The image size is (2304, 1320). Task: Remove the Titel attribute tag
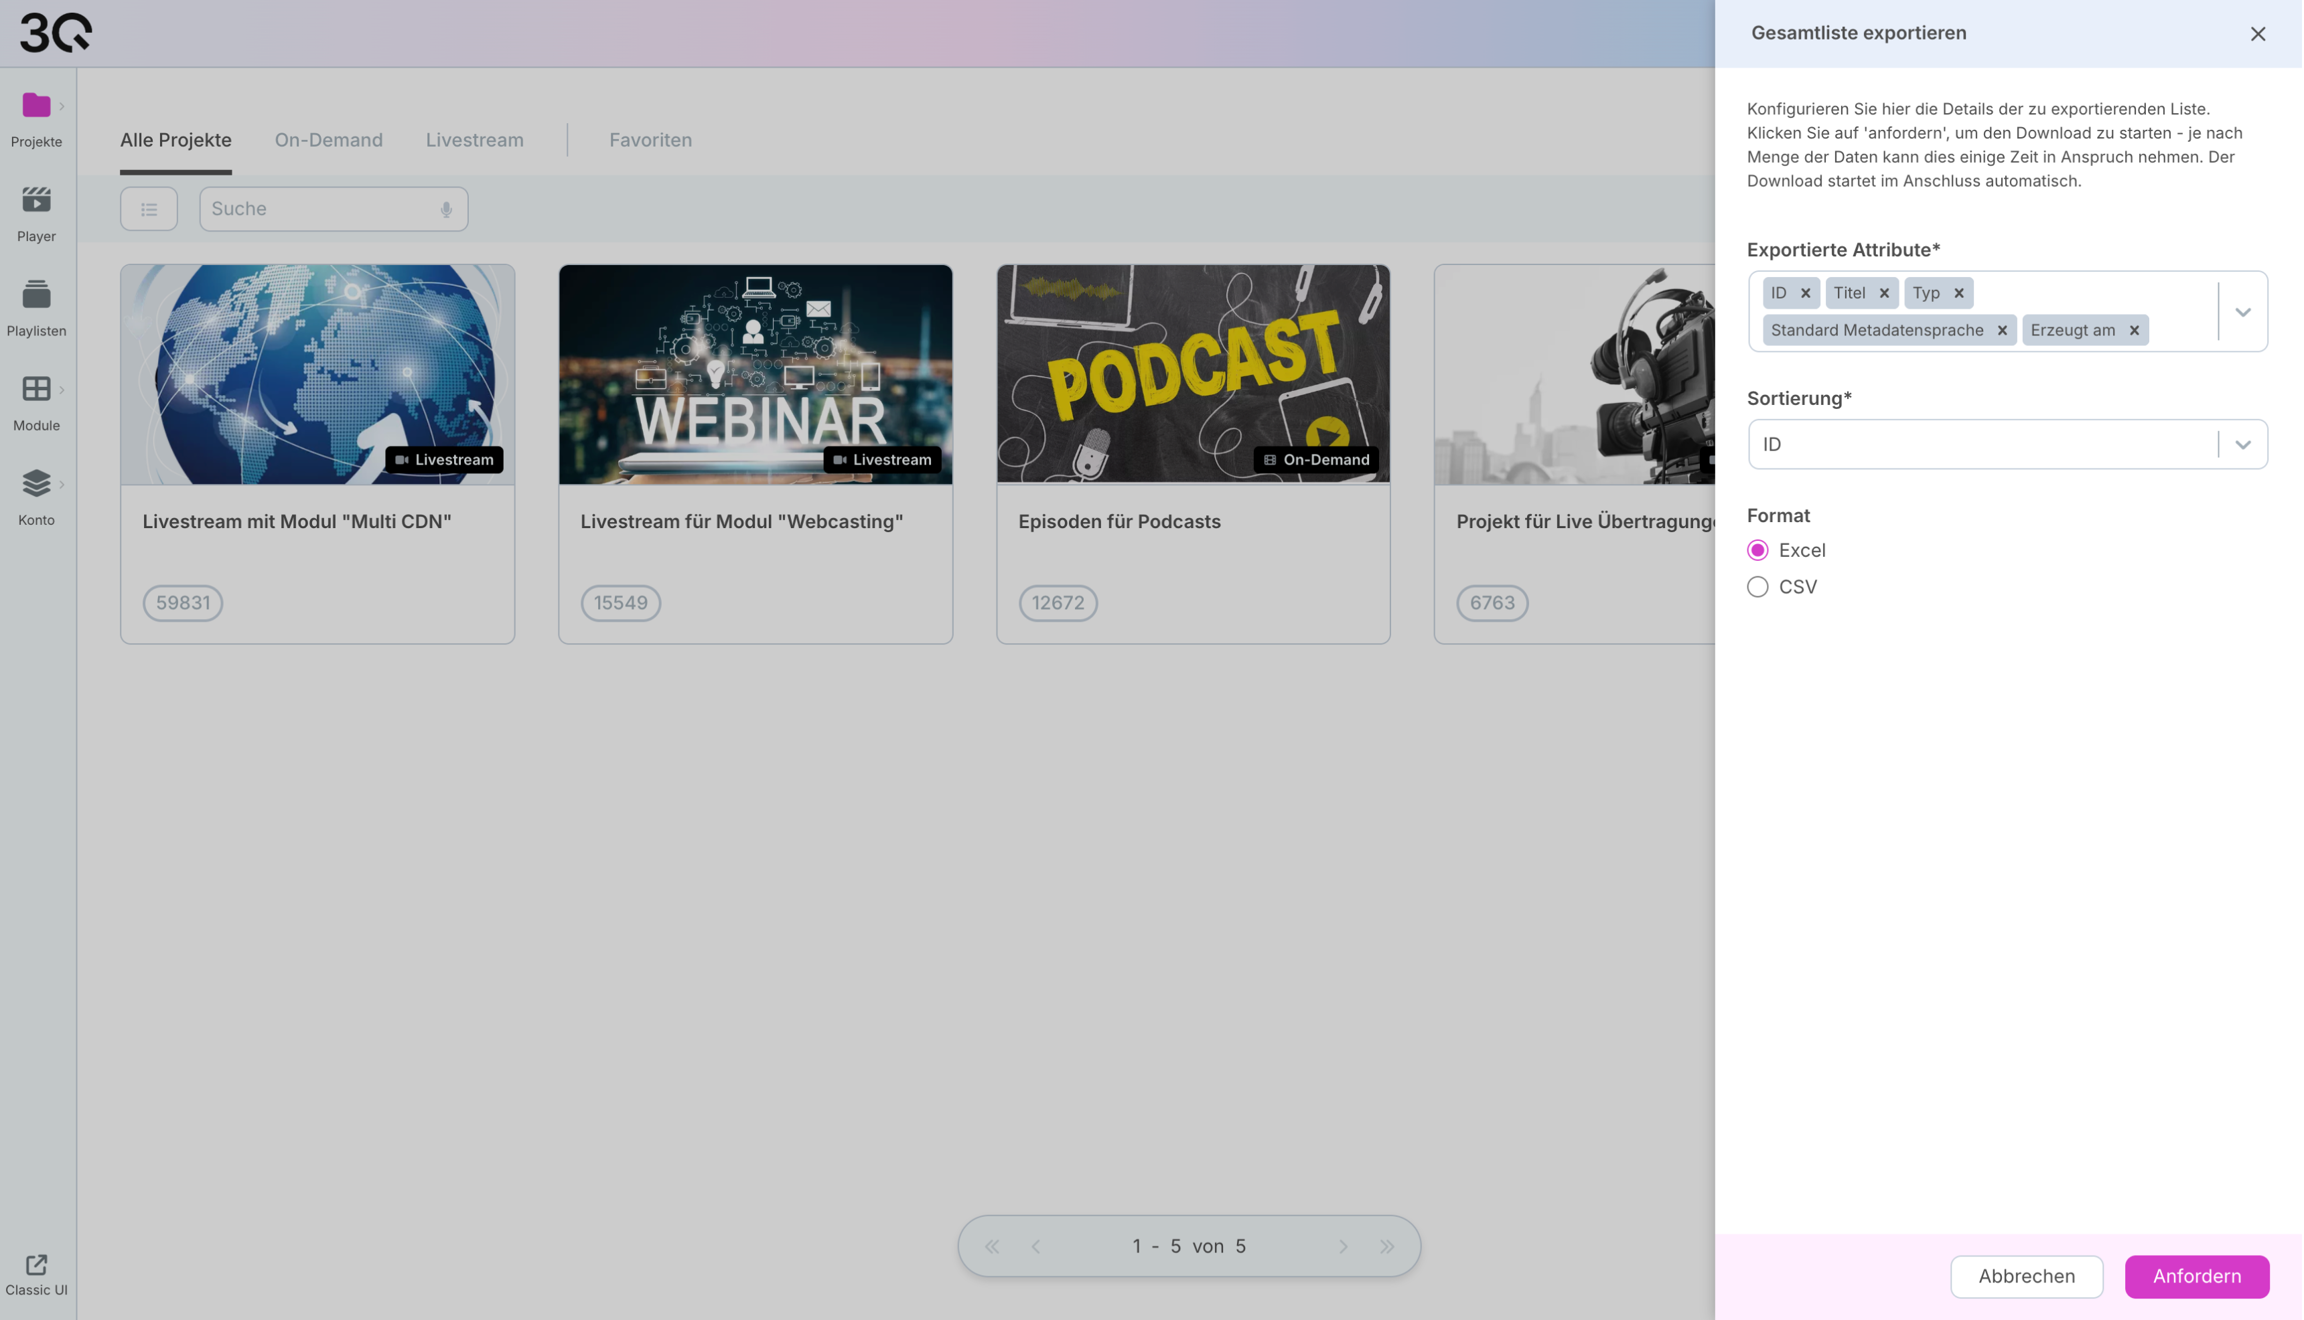click(1884, 293)
